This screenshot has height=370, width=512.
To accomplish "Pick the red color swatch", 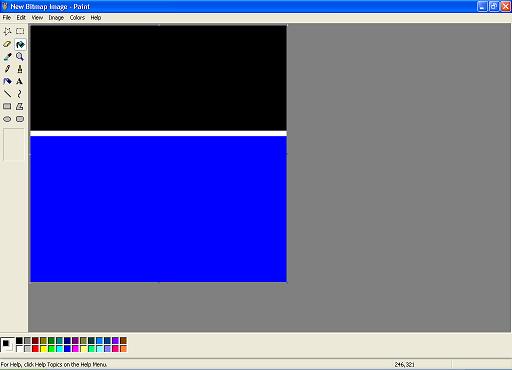I will (35, 349).
